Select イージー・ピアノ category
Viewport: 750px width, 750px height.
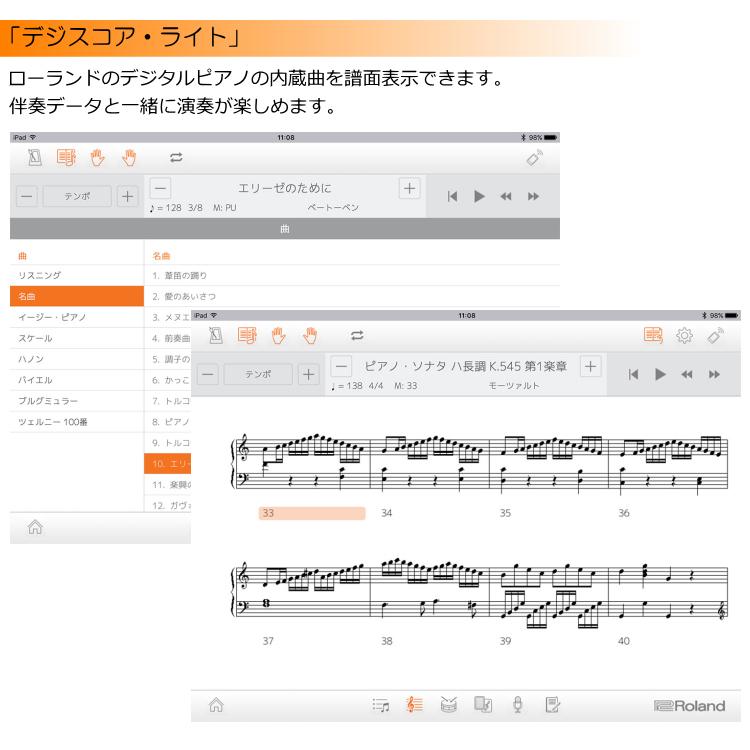[77, 317]
